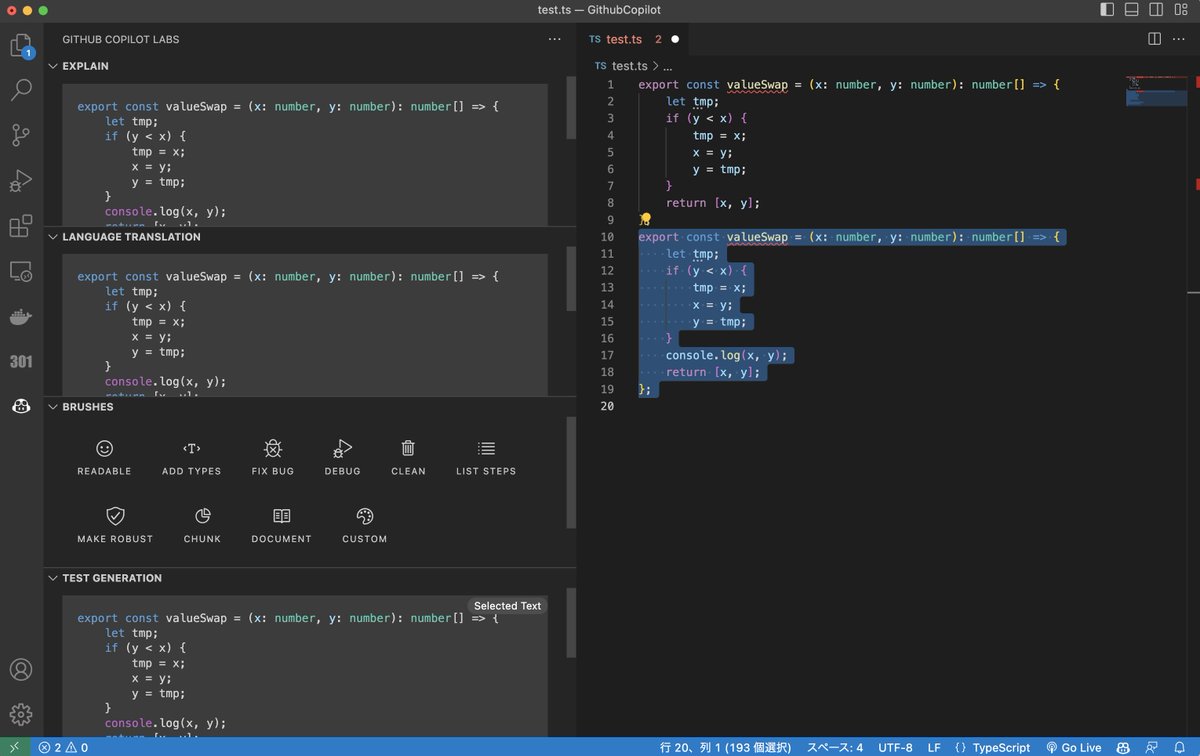The width and height of the screenshot is (1200, 756).
Task: Apply the Chunk brush
Action: click(203, 526)
